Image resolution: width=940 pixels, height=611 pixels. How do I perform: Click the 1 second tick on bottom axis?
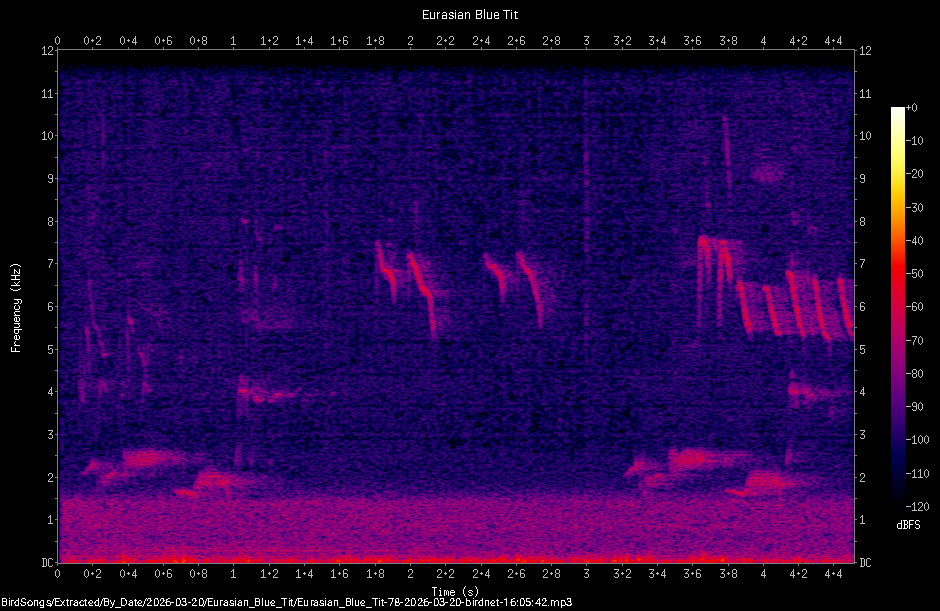point(233,576)
